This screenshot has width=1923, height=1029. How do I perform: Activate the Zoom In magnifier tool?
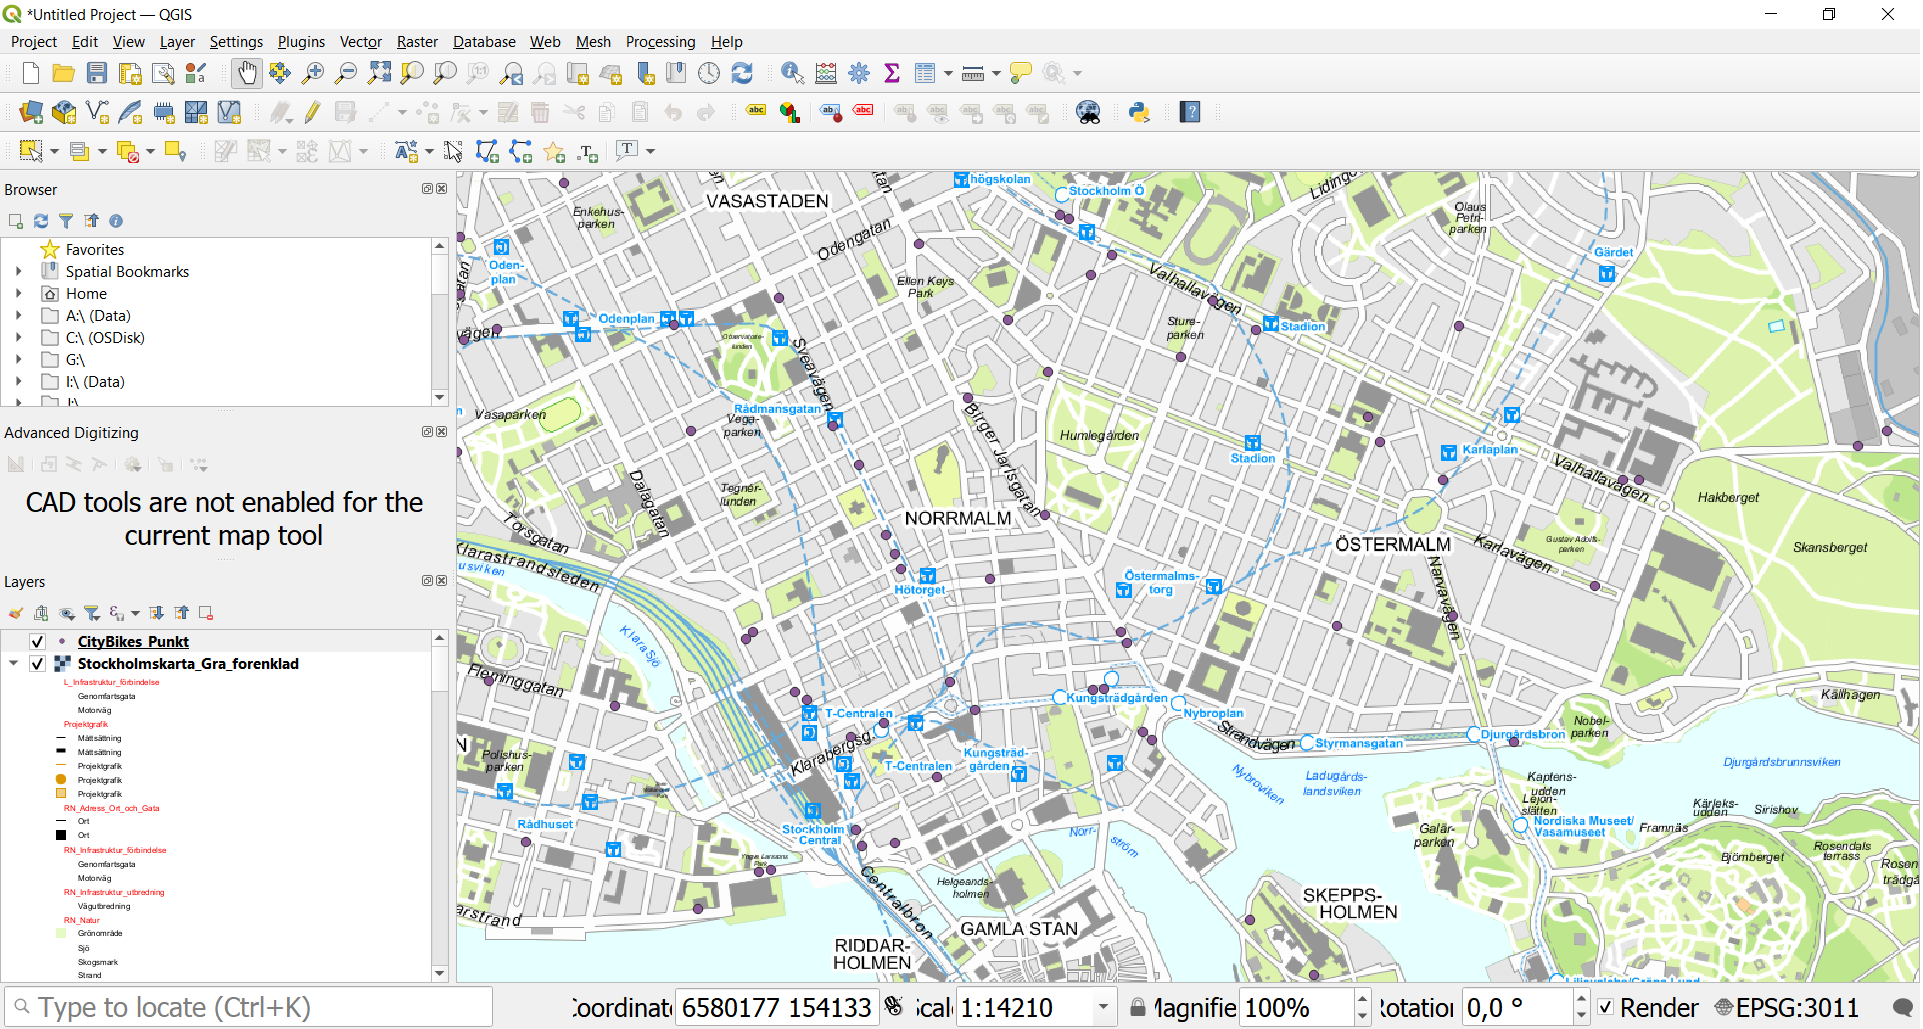313,73
